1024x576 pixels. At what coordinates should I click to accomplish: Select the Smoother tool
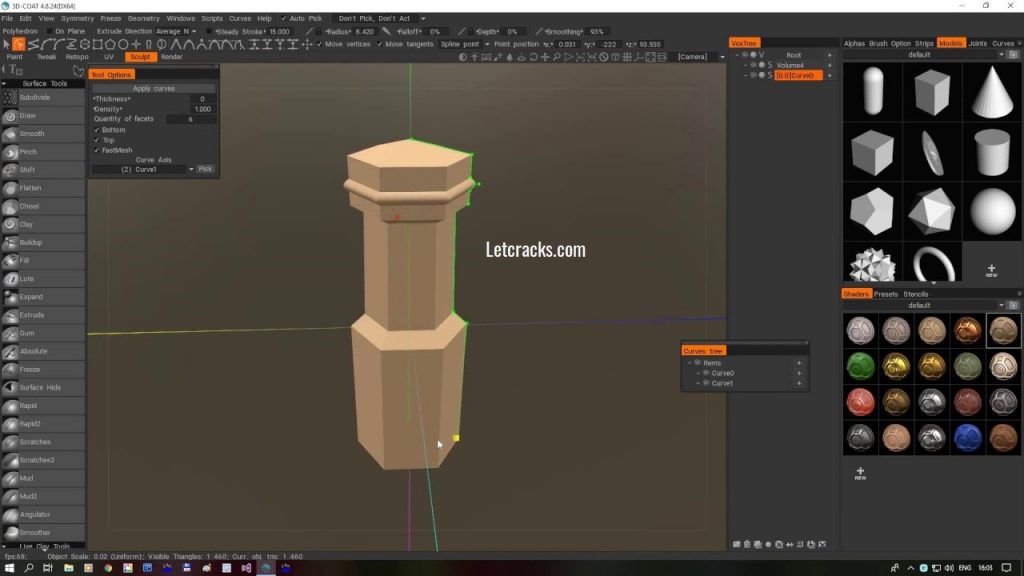43,533
